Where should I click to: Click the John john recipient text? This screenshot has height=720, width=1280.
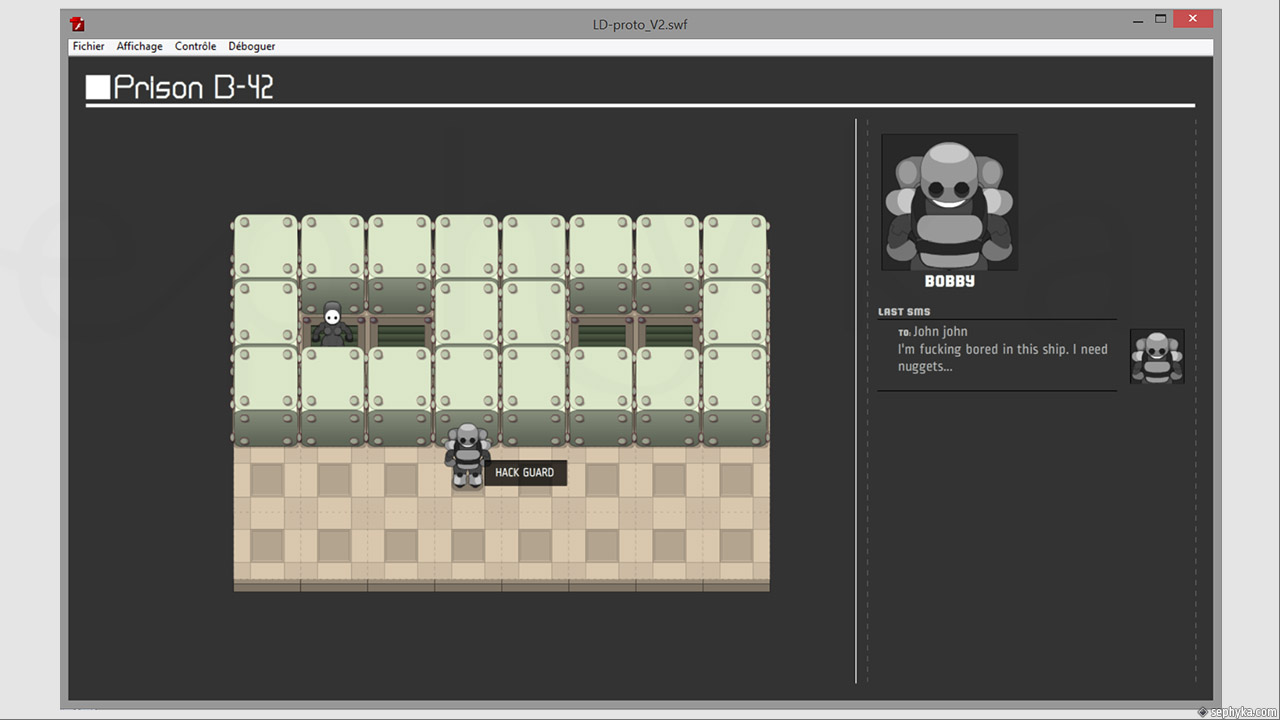click(940, 331)
